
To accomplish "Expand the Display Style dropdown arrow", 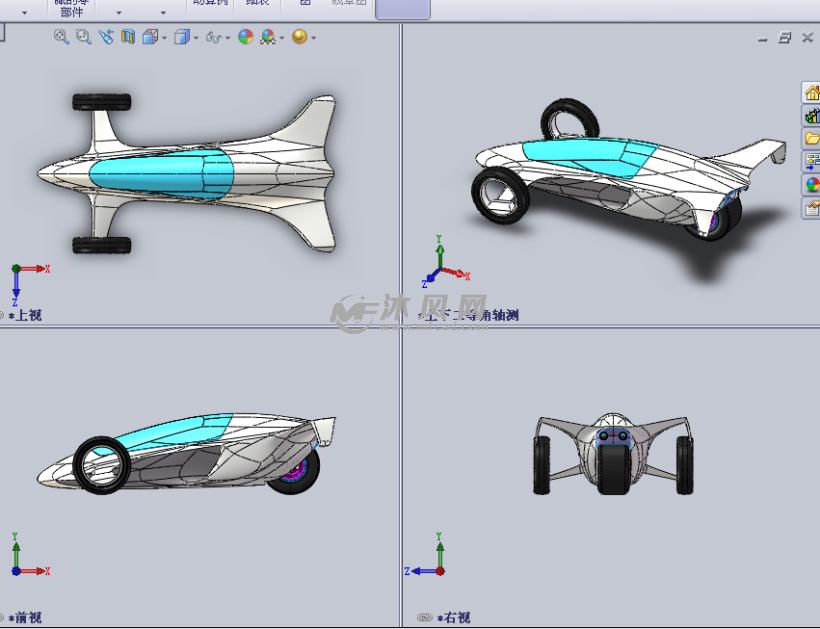I will 196,38.
